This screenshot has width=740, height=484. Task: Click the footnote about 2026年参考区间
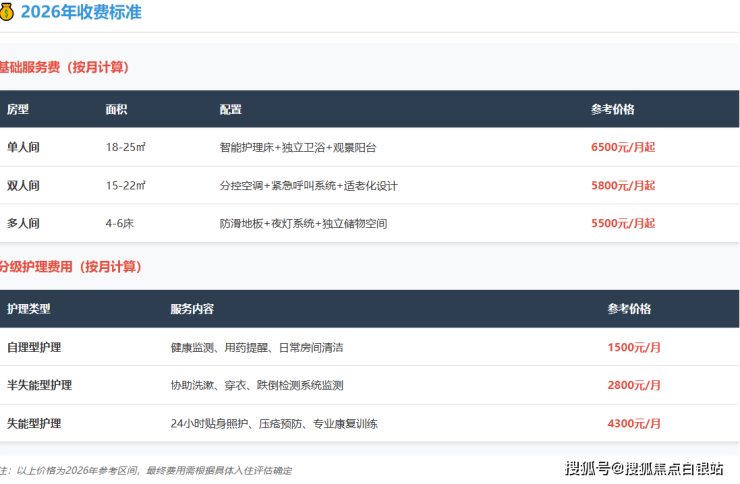pyautogui.click(x=146, y=470)
